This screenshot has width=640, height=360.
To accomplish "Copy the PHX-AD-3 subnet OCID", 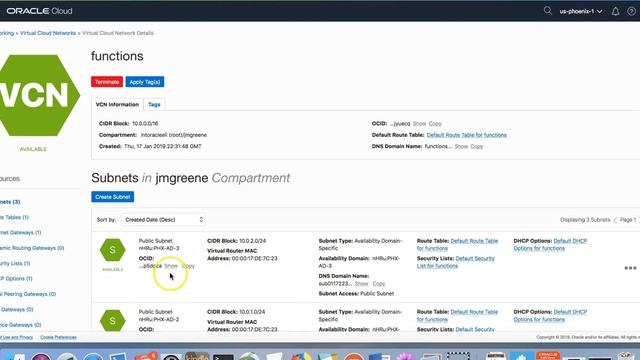I will (x=188, y=266).
